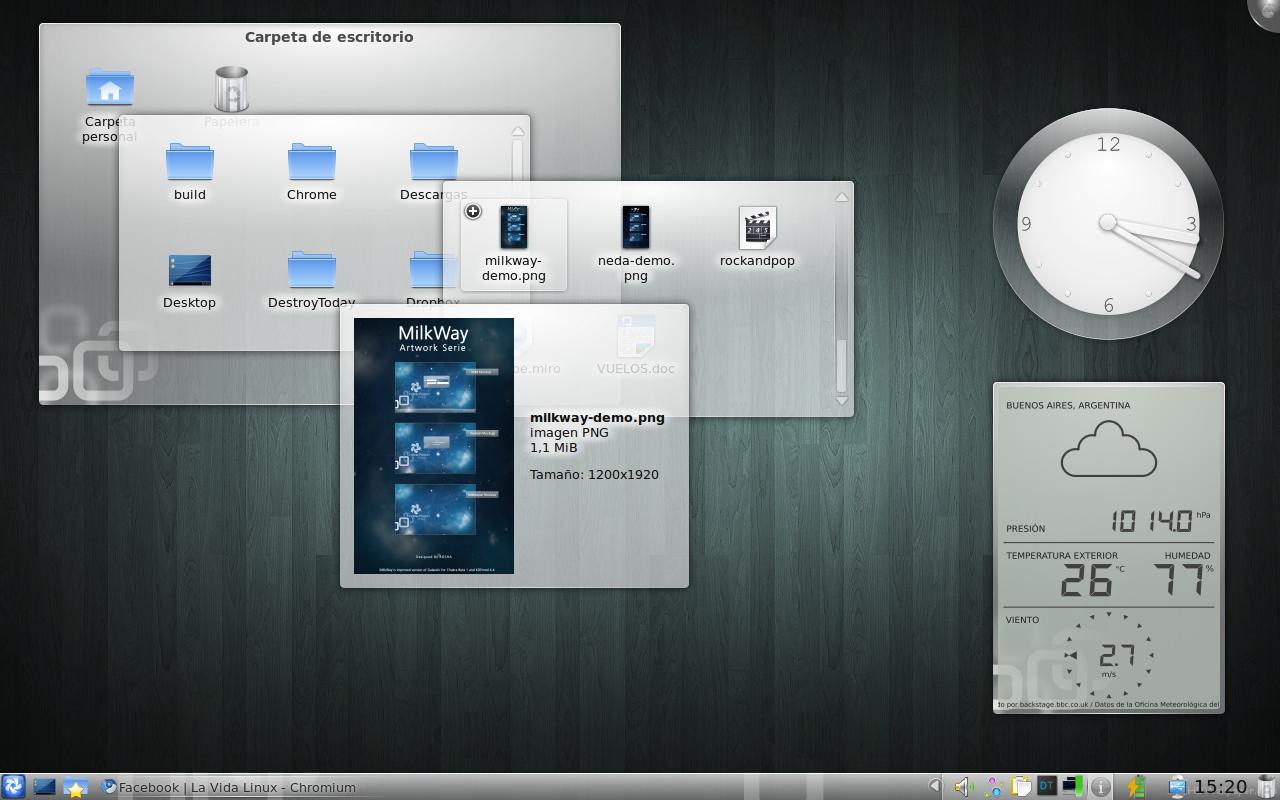This screenshot has width=1280, height=800.
Task: Click the monitor with green bar tray icon
Action: 1073,786
